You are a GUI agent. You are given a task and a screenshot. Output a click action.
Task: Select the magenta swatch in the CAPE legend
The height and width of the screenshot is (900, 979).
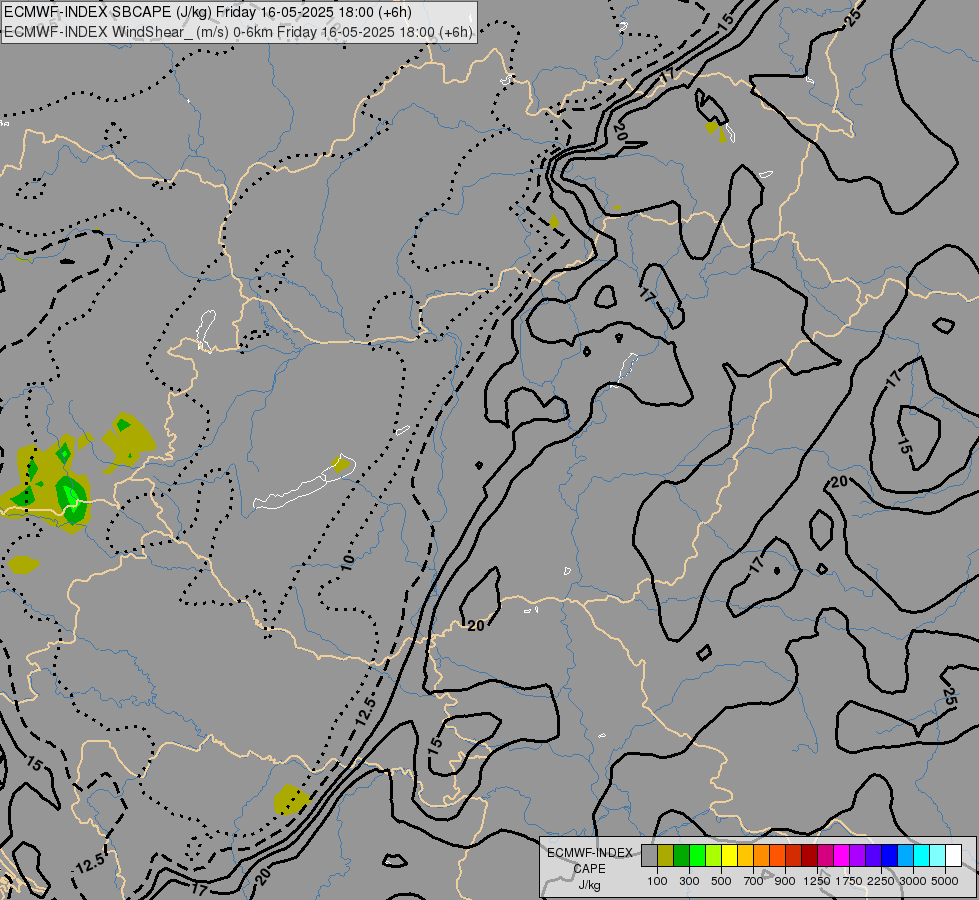tap(842, 855)
